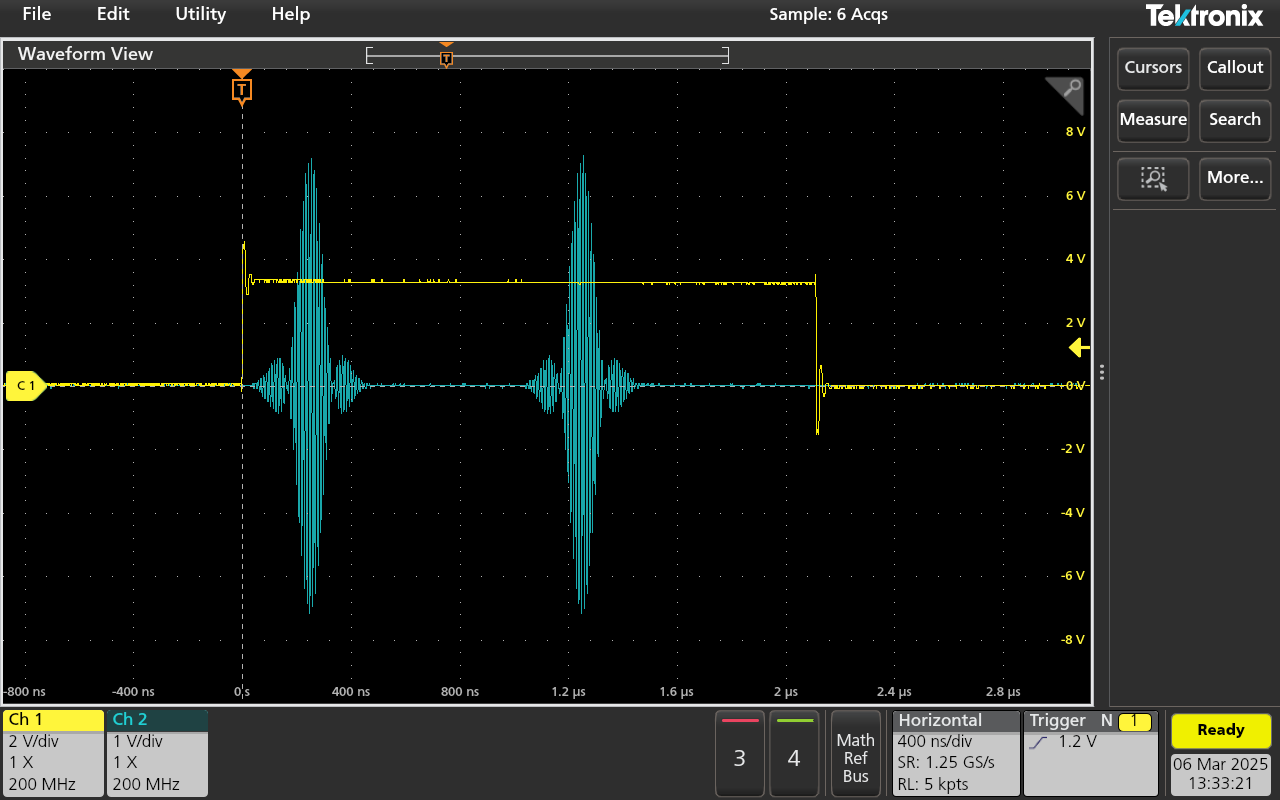Add channel 4 with its button

pos(794,754)
